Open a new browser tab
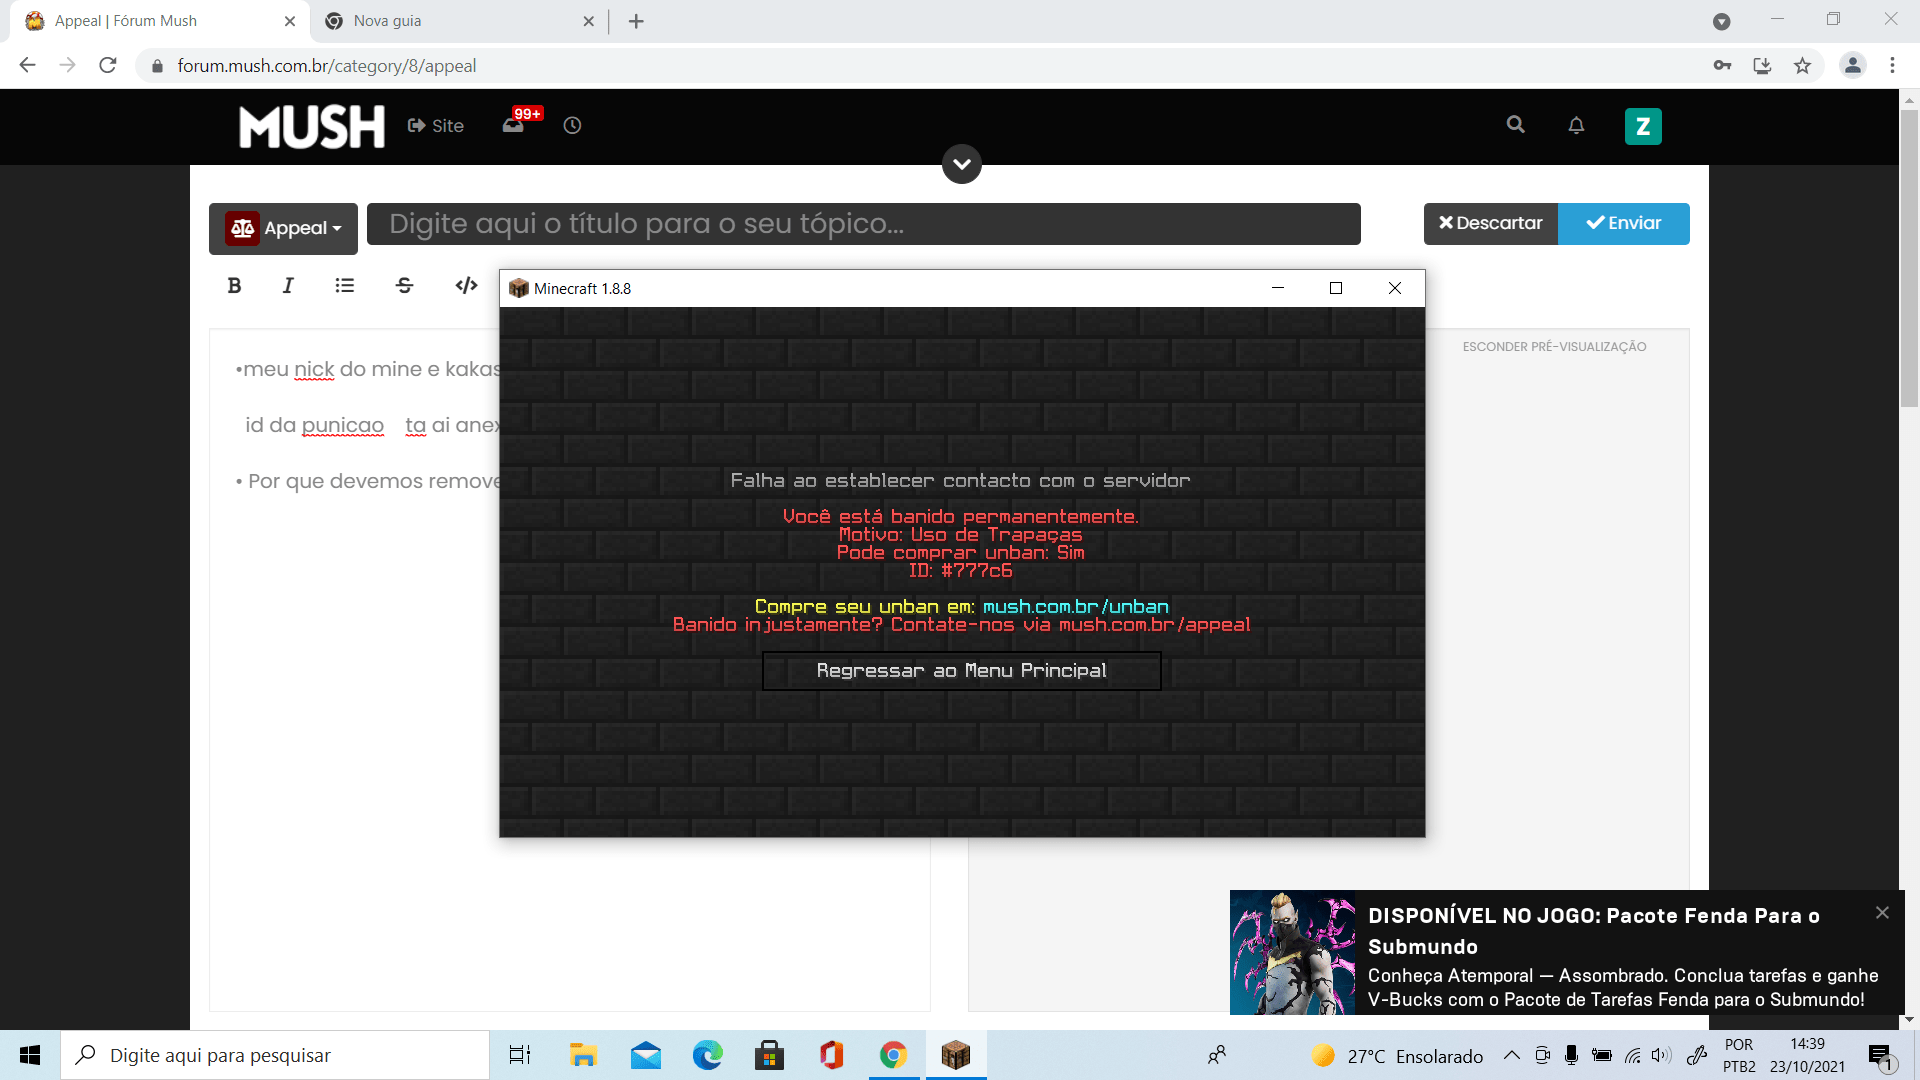Screen dimensions: 1920x1080 point(636,21)
